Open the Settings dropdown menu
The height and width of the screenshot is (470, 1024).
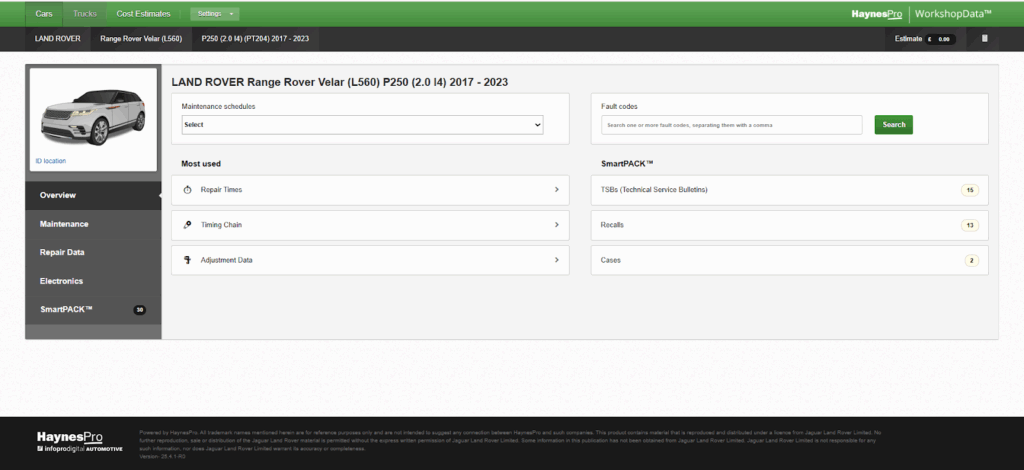click(214, 14)
